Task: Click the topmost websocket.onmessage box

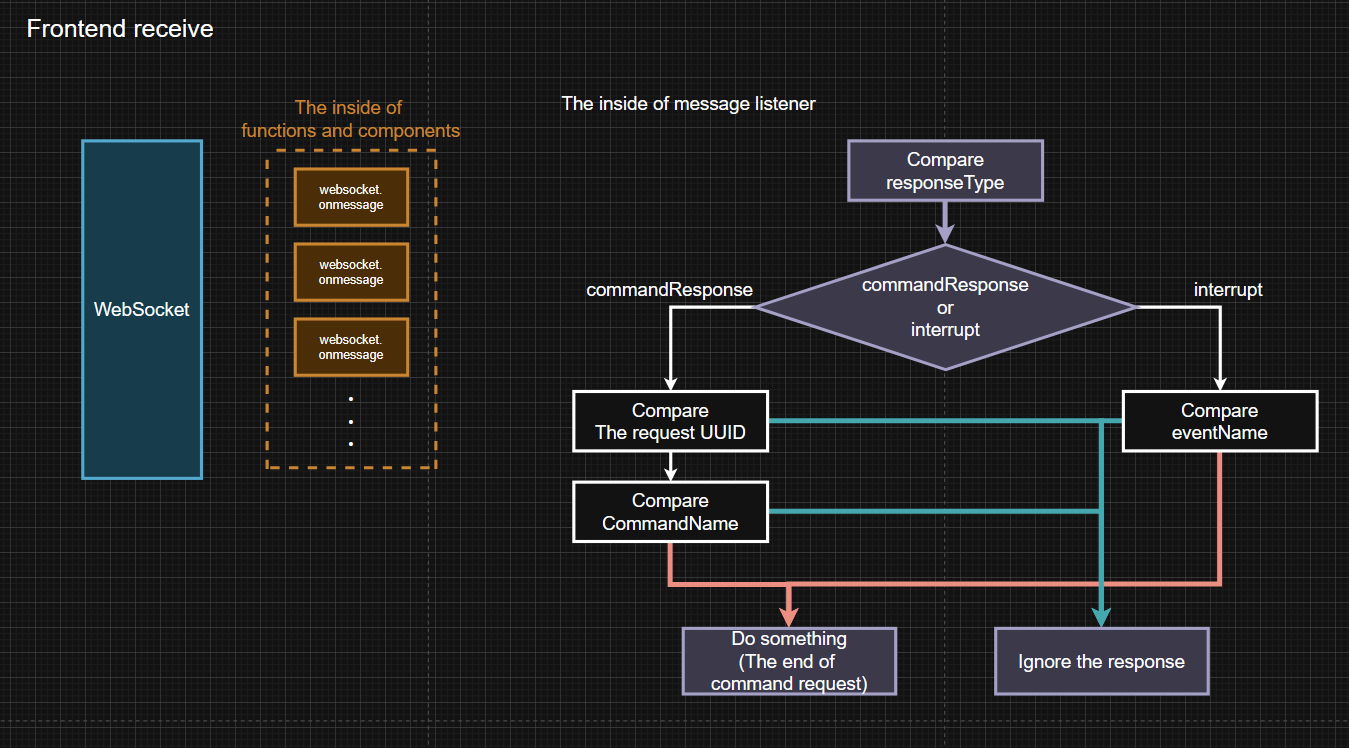Action: point(351,197)
